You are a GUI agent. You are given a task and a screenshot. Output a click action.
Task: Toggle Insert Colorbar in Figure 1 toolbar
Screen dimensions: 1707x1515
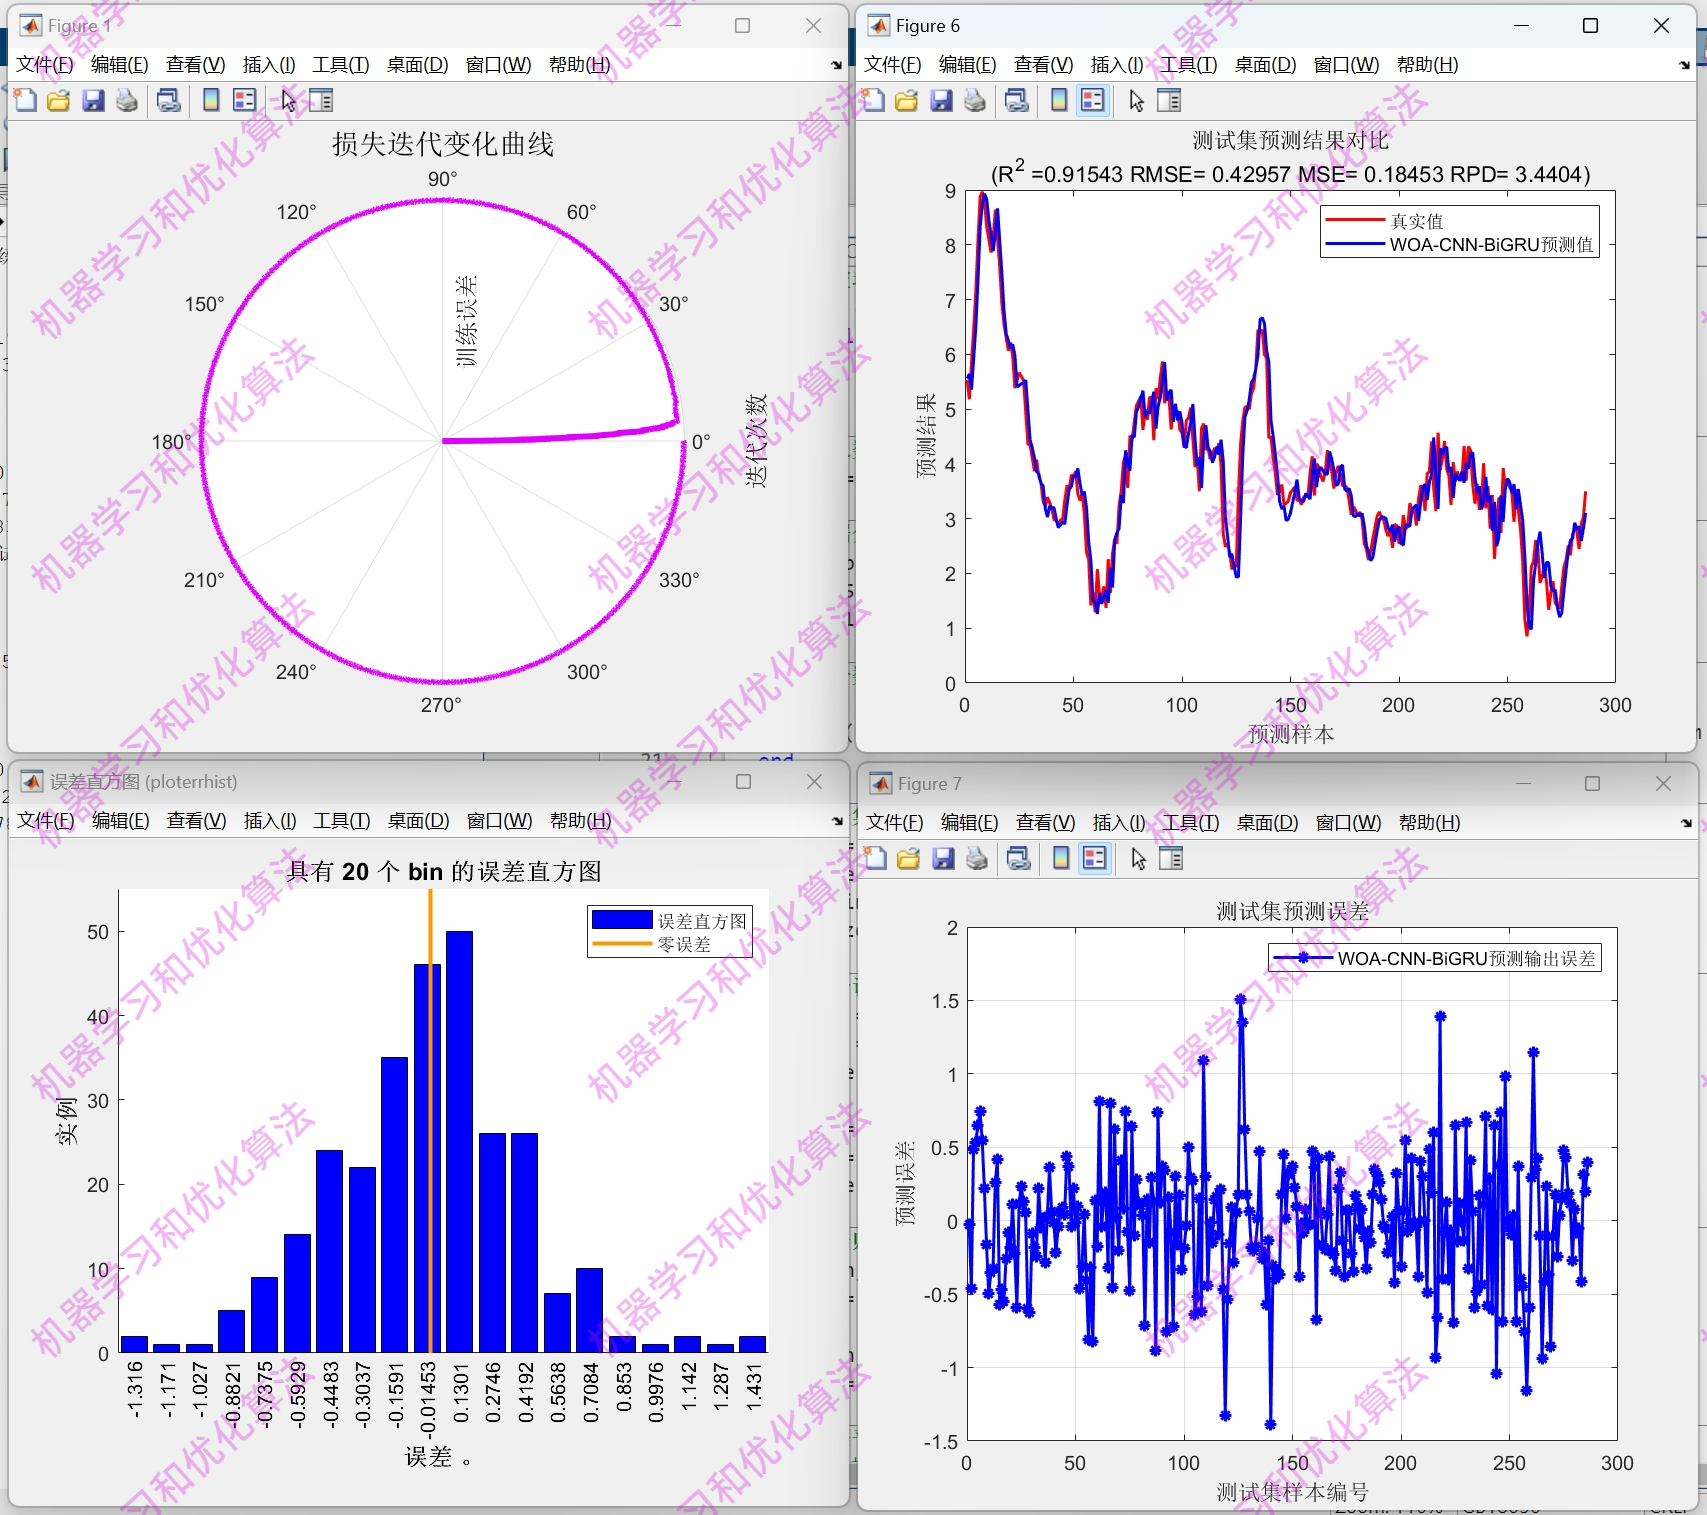point(211,100)
